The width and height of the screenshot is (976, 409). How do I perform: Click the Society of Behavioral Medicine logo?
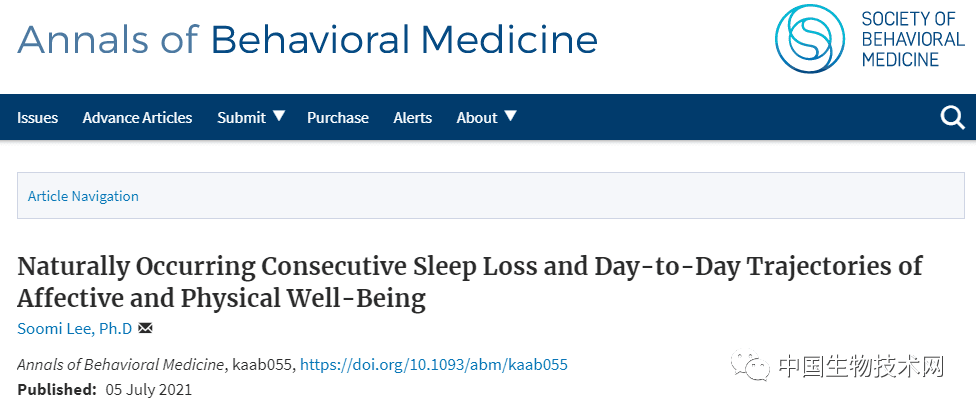(x=810, y=39)
